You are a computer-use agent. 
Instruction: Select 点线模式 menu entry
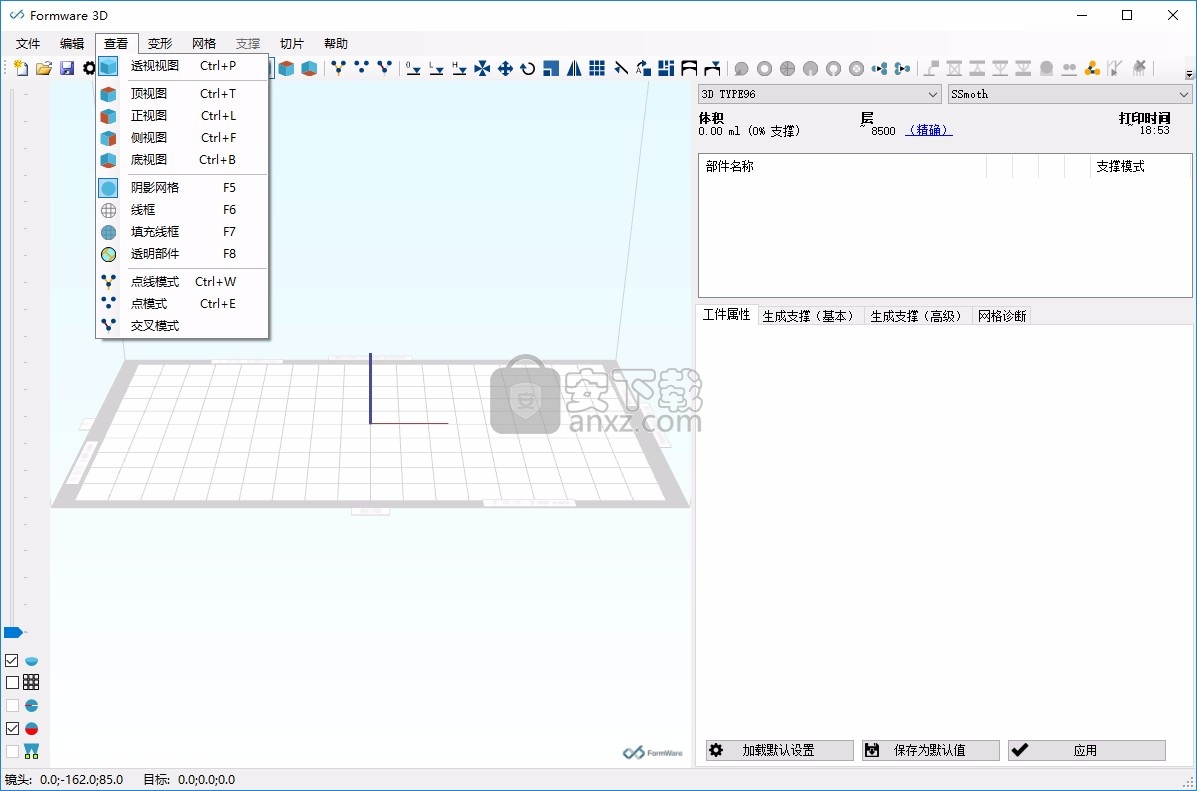pos(182,282)
